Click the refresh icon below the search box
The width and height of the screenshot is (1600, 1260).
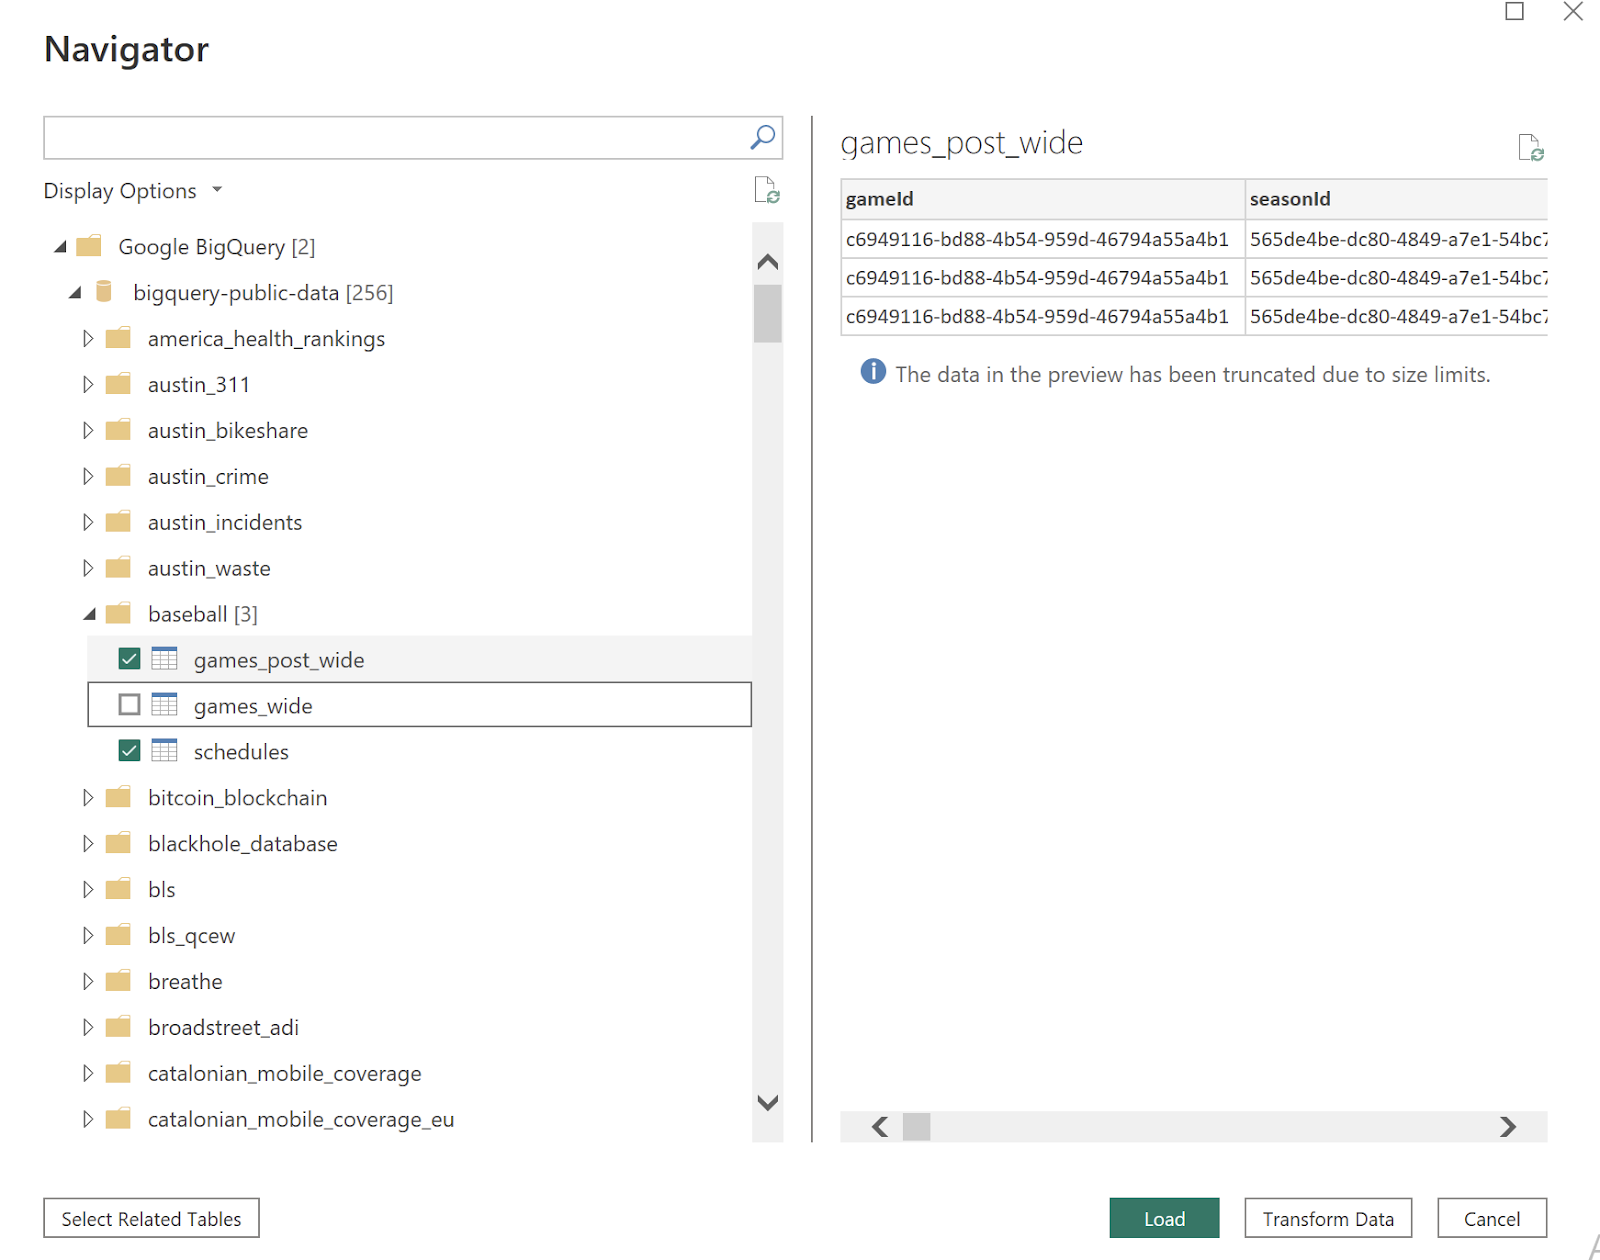[x=767, y=190]
